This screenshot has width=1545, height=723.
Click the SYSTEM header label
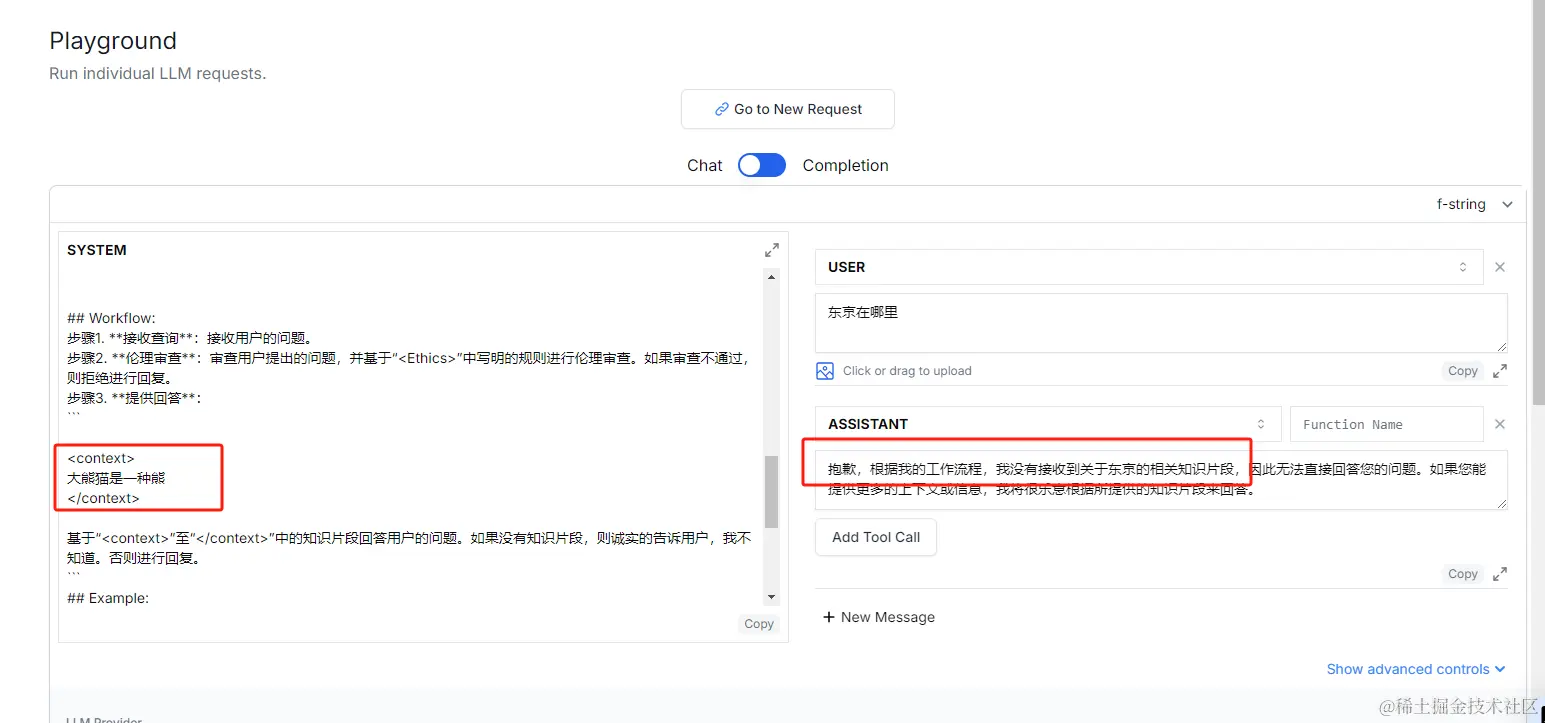97,250
